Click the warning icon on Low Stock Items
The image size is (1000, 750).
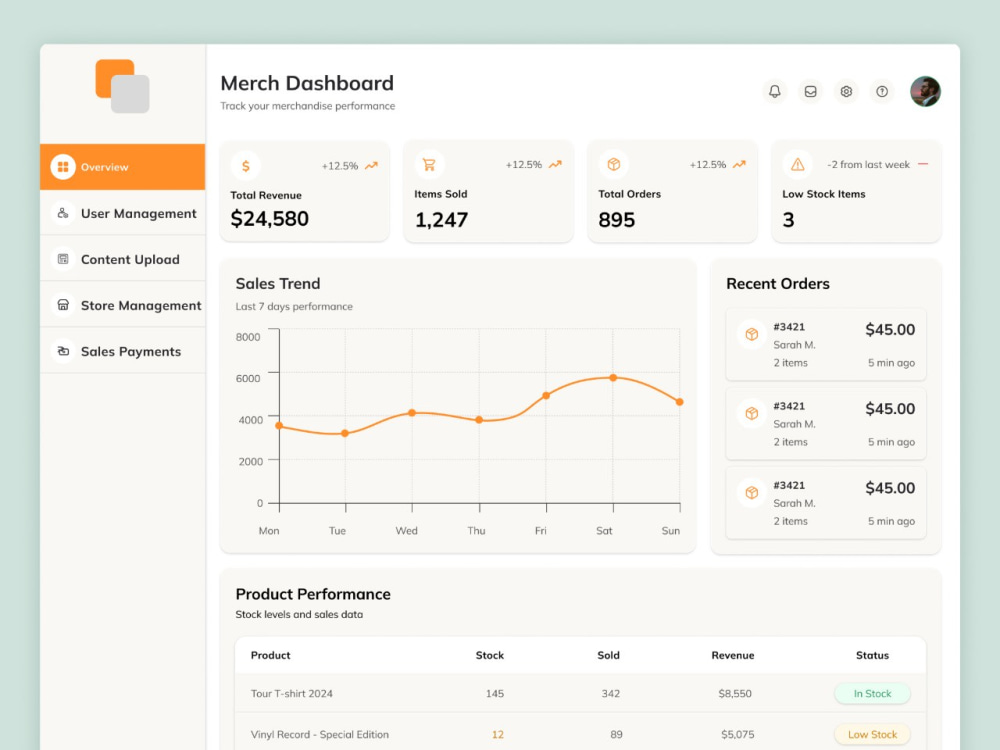(x=797, y=165)
